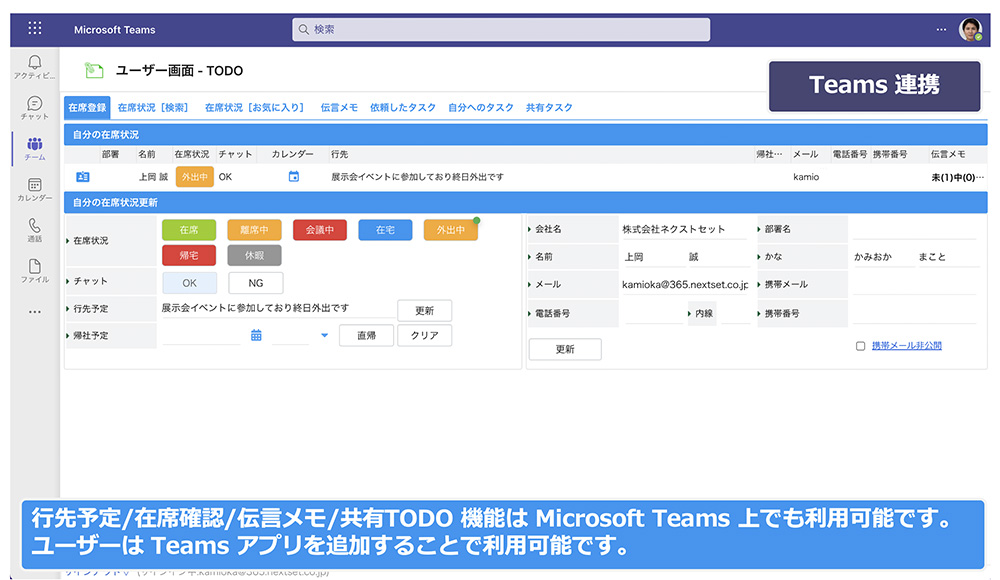This screenshot has height=580, width=1000.
Task: Focus the Teams 検索 search box
Action: [501, 29]
